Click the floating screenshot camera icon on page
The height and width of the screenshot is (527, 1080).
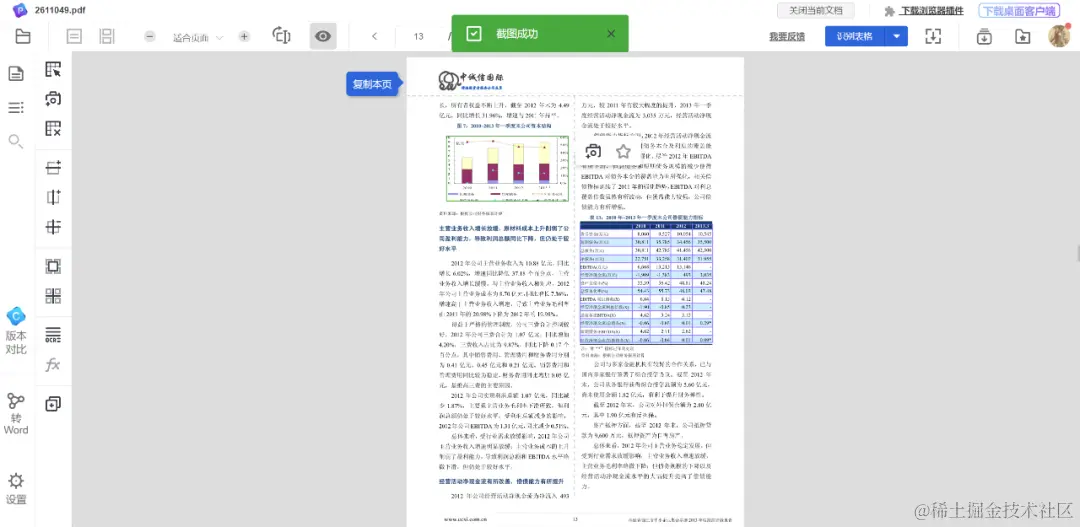pyautogui.click(x=593, y=152)
